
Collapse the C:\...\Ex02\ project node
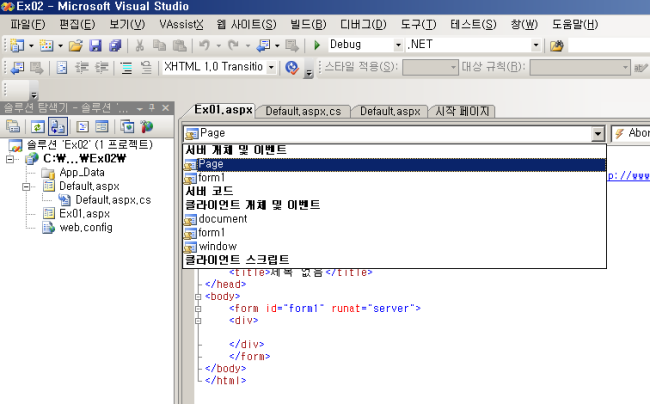click(12, 158)
